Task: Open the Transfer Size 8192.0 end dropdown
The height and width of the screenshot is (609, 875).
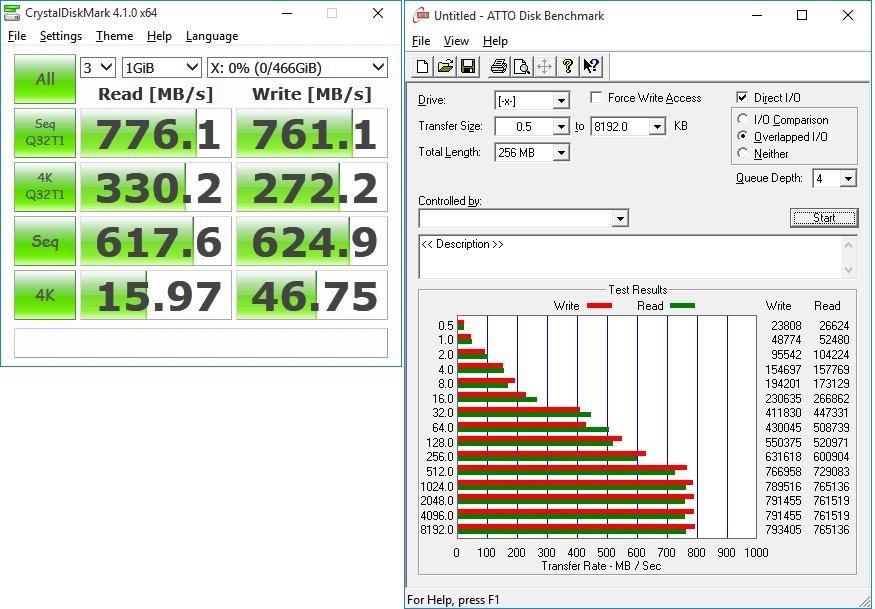Action: click(x=657, y=127)
